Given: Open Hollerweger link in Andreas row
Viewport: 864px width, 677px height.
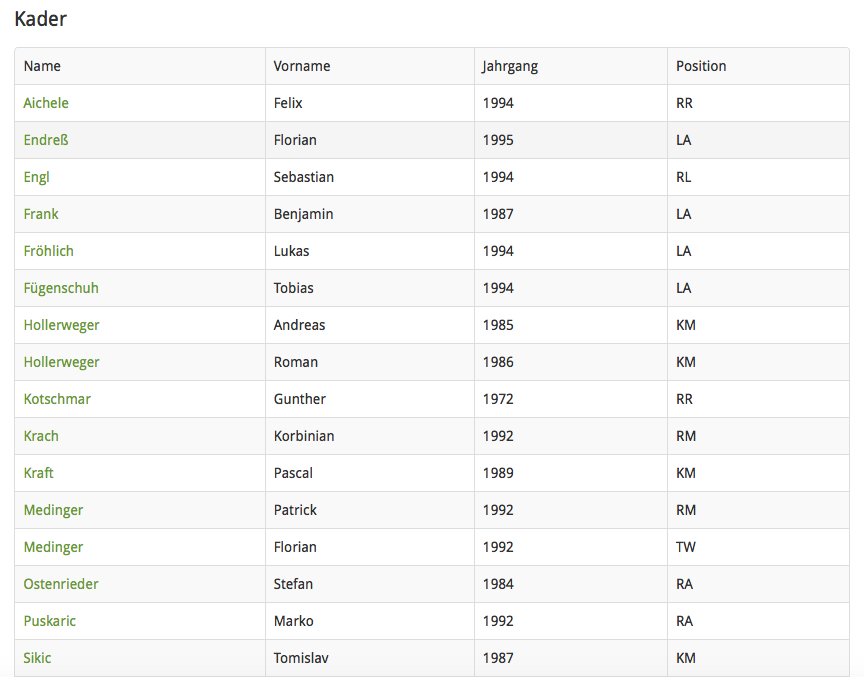Looking at the screenshot, I should coord(62,325).
